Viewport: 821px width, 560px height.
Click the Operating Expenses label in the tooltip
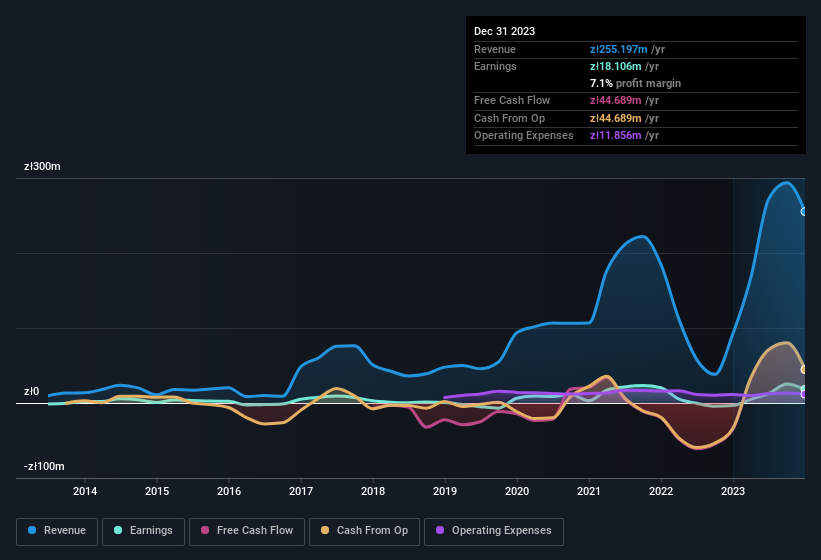tap(524, 136)
